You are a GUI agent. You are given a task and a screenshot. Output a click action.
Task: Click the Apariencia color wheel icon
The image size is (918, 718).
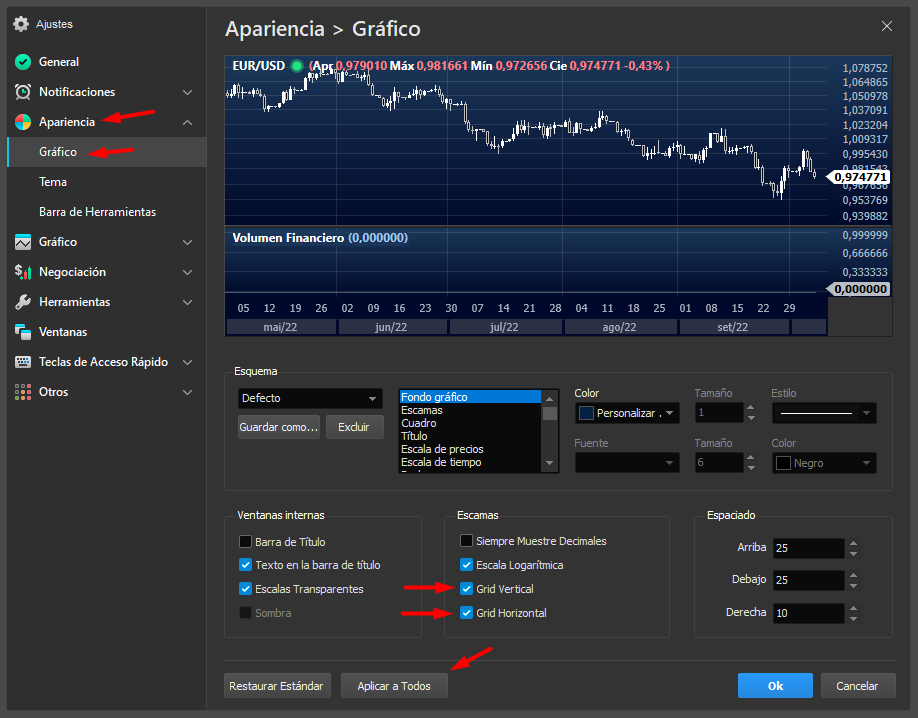click(23, 122)
